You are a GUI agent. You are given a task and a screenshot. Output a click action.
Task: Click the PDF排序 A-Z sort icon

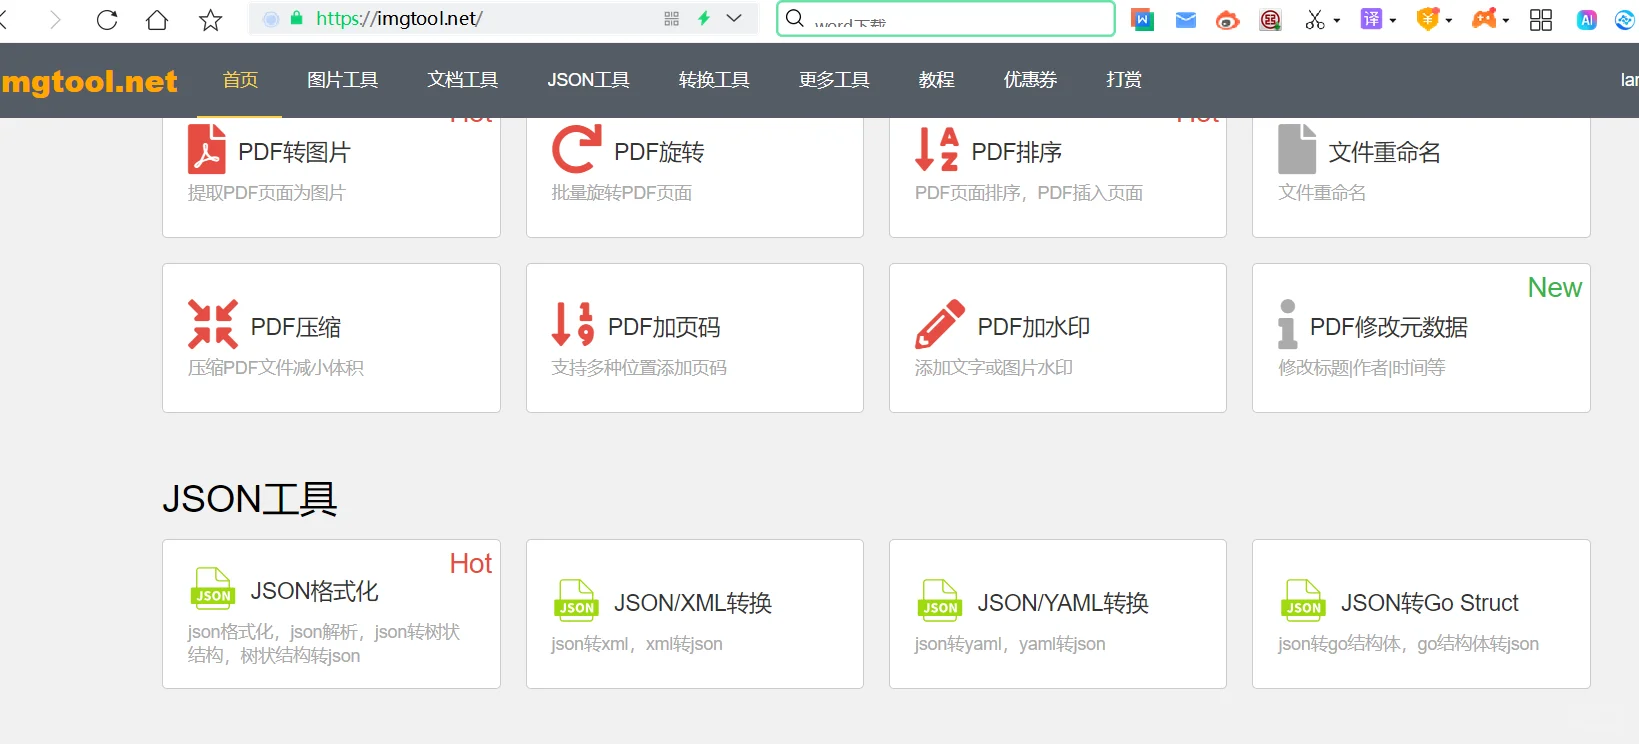click(x=937, y=149)
